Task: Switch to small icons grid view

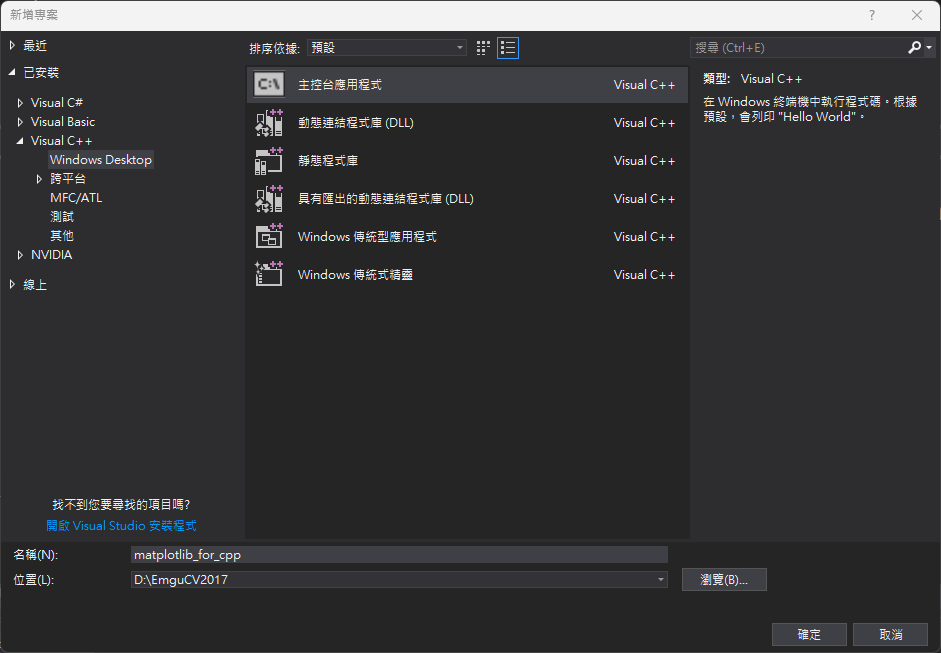Action: pyautogui.click(x=483, y=48)
